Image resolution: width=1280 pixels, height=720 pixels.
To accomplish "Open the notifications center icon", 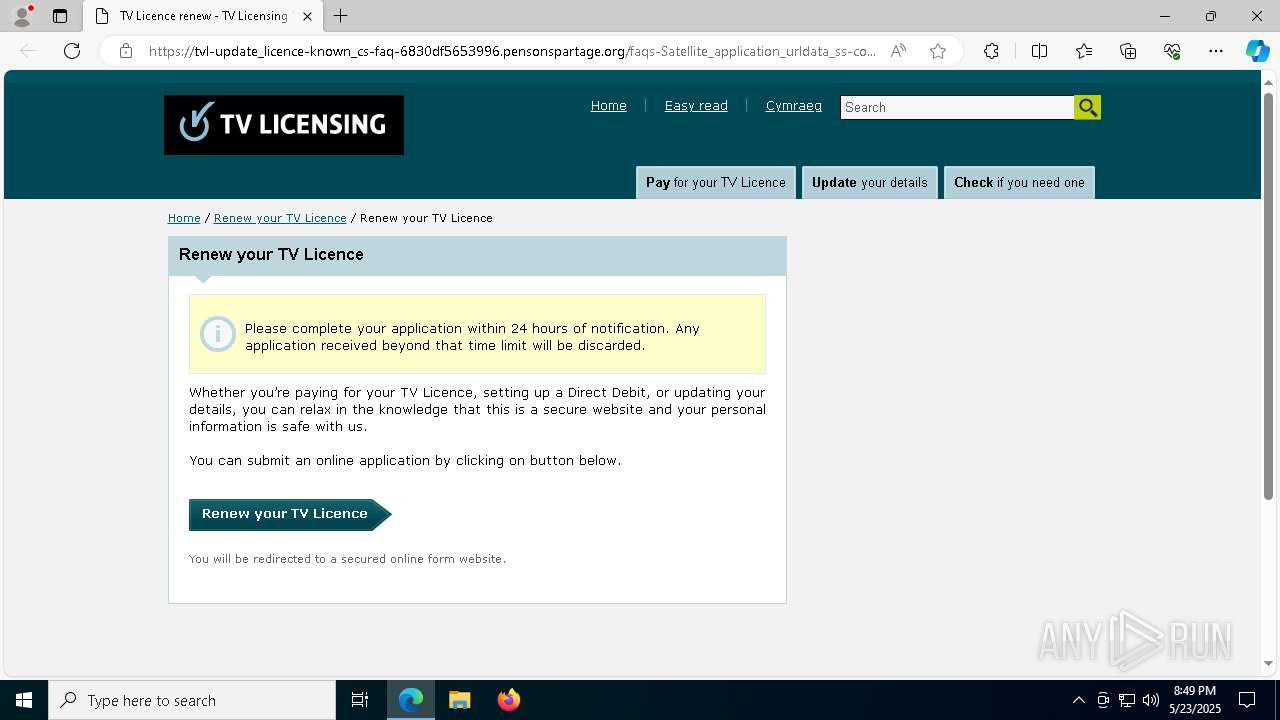I will click(x=1247, y=700).
